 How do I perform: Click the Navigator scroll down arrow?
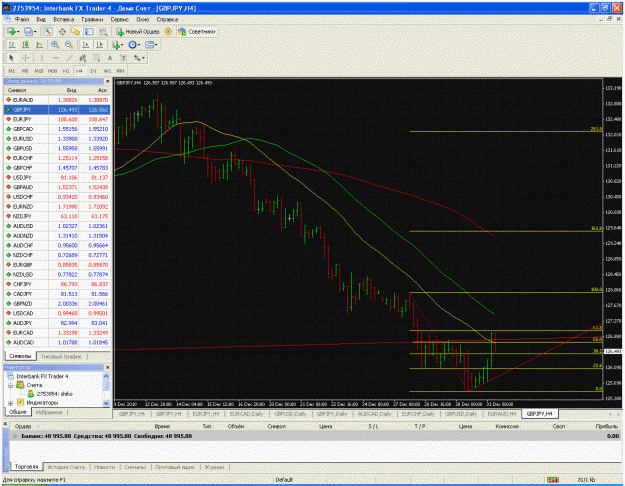coord(106,403)
